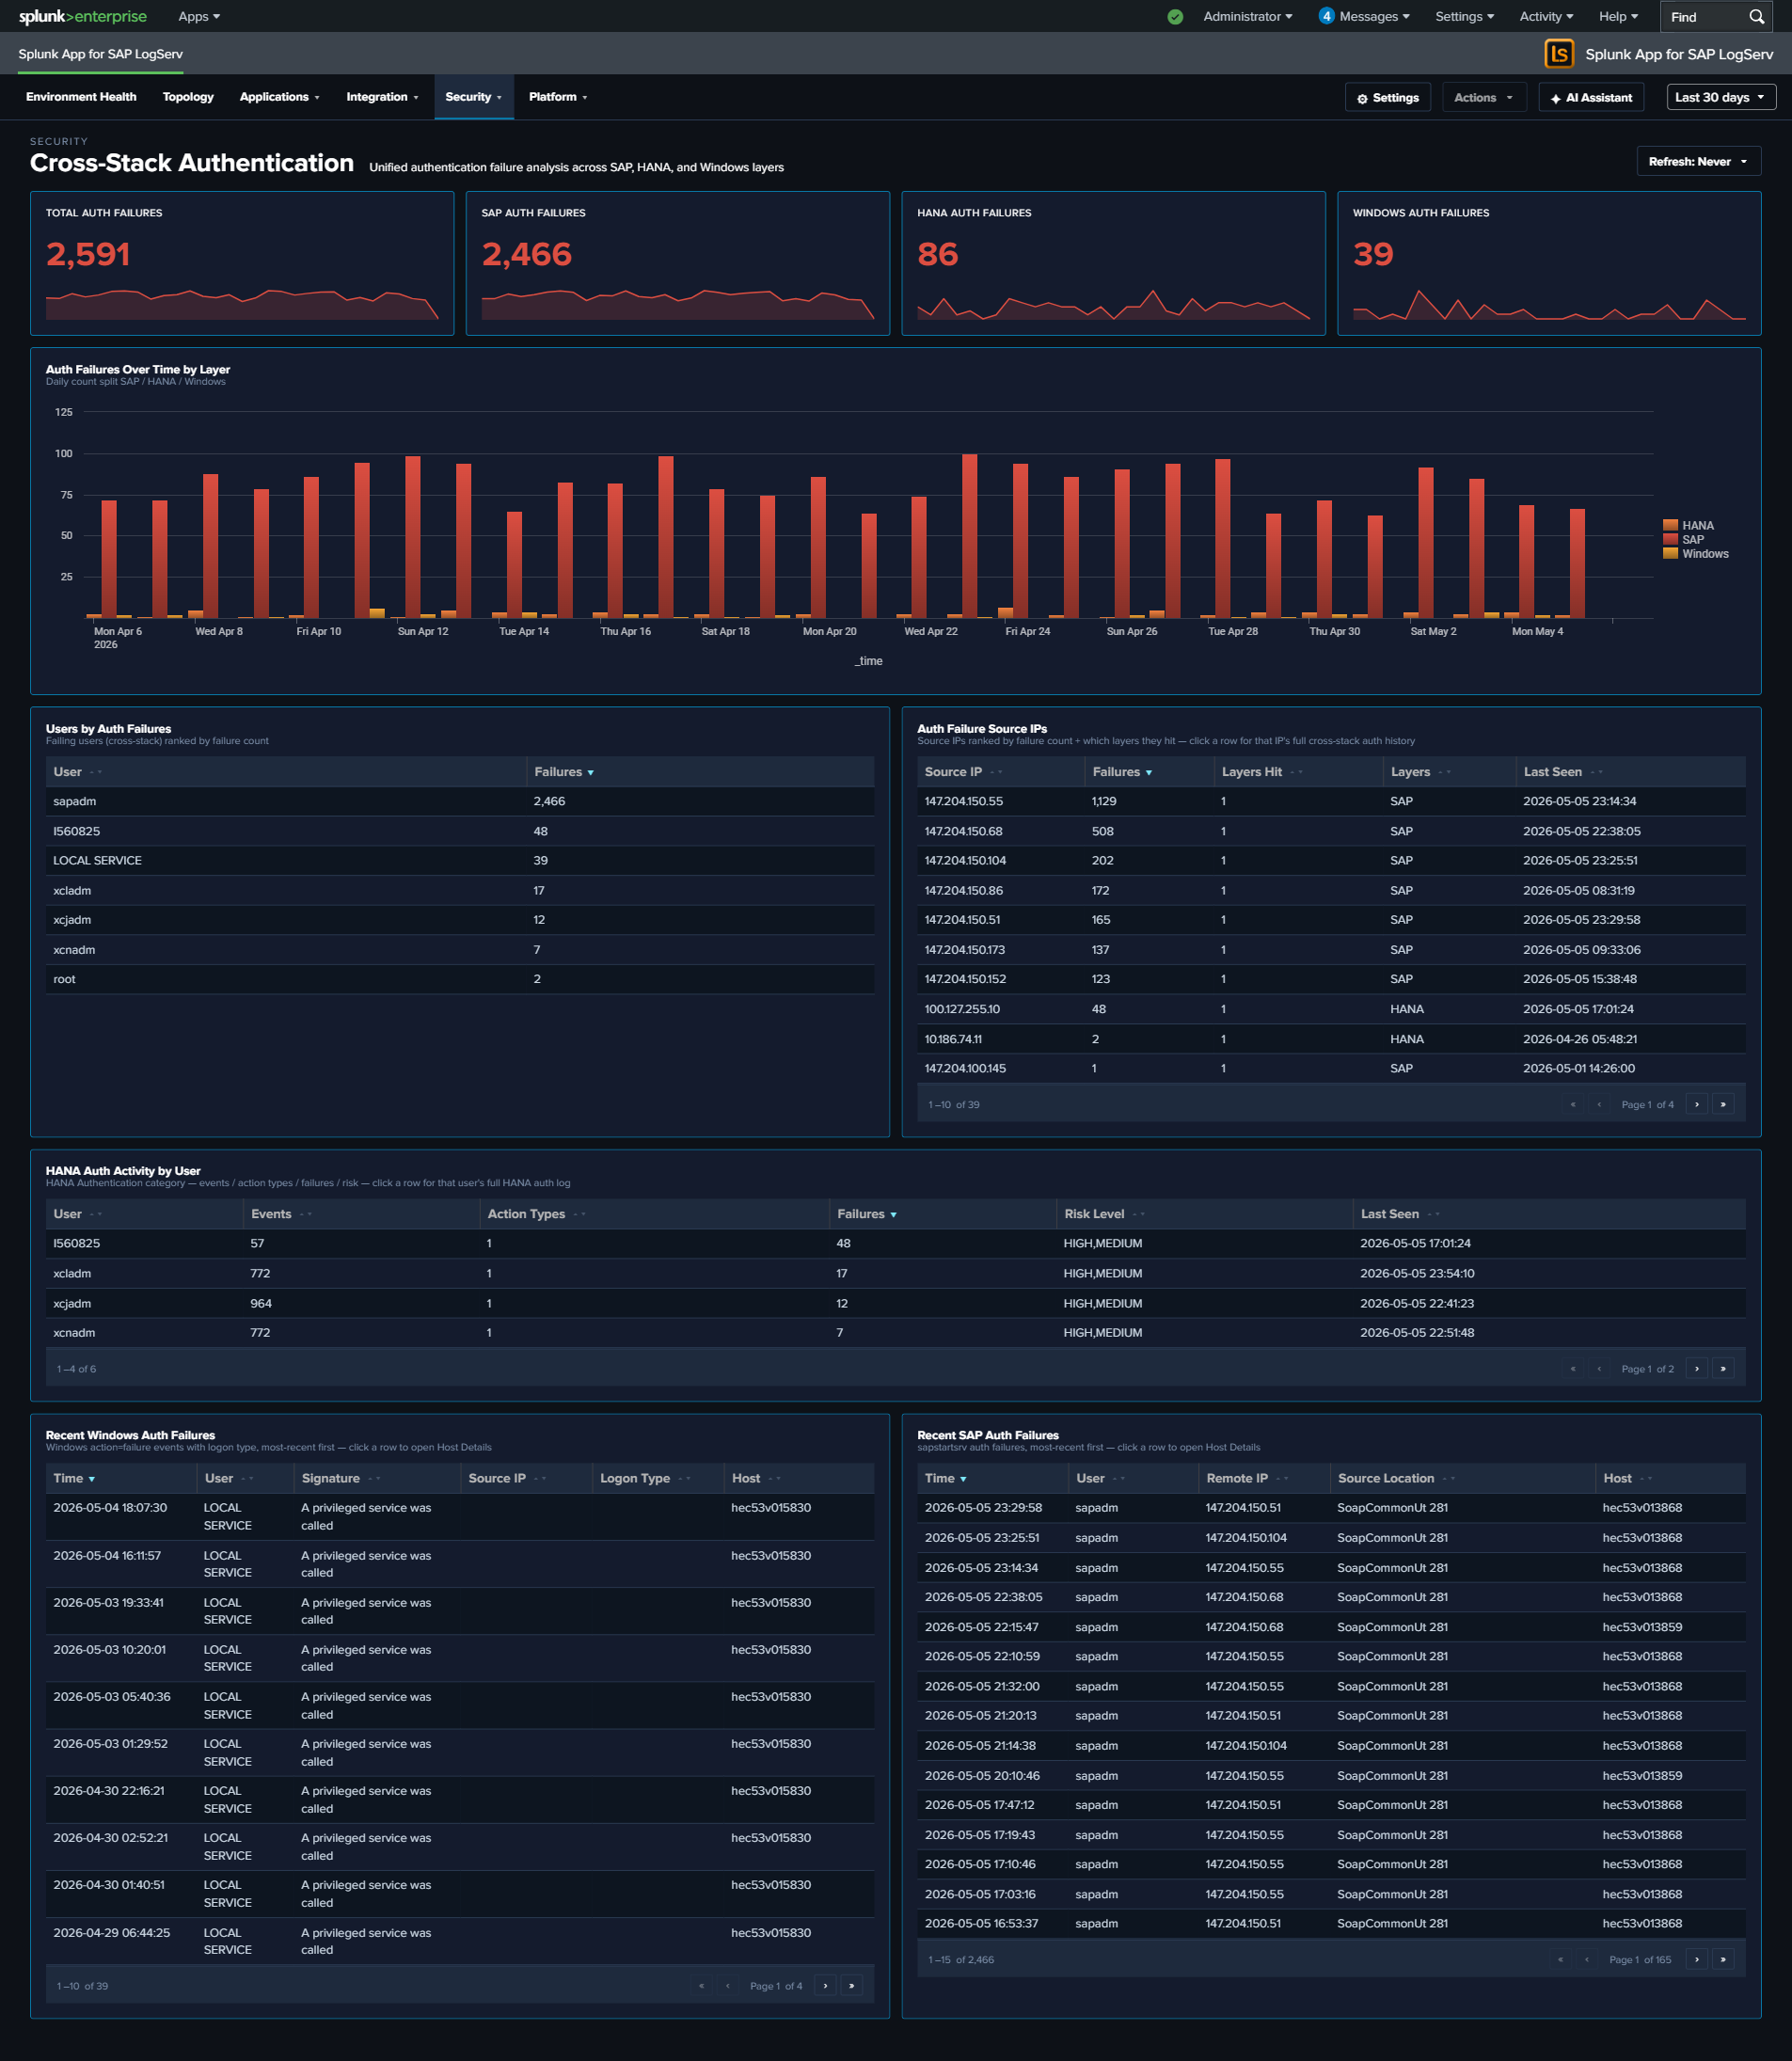Click the dashboard Settings gear button

1387,97
